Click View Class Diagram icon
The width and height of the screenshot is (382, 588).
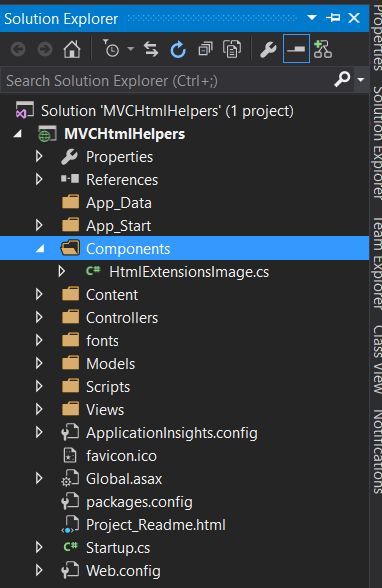[323, 49]
